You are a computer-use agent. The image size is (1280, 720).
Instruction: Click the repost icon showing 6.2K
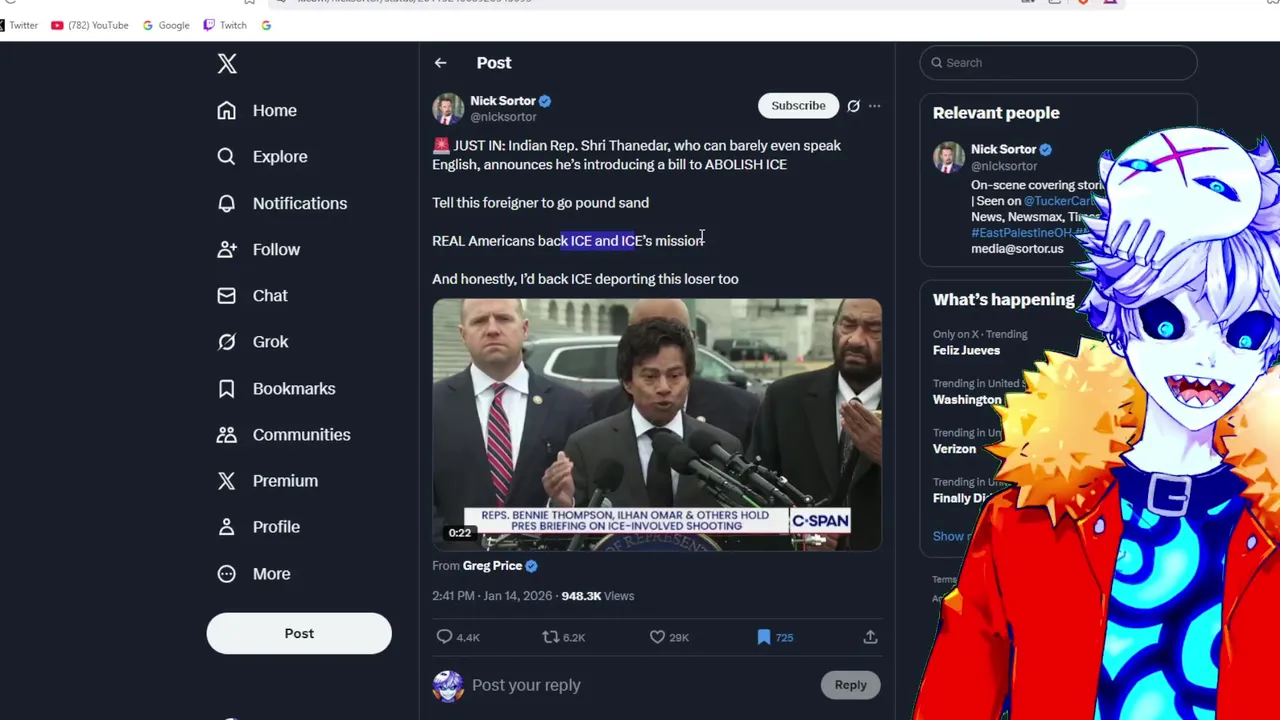point(550,637)
